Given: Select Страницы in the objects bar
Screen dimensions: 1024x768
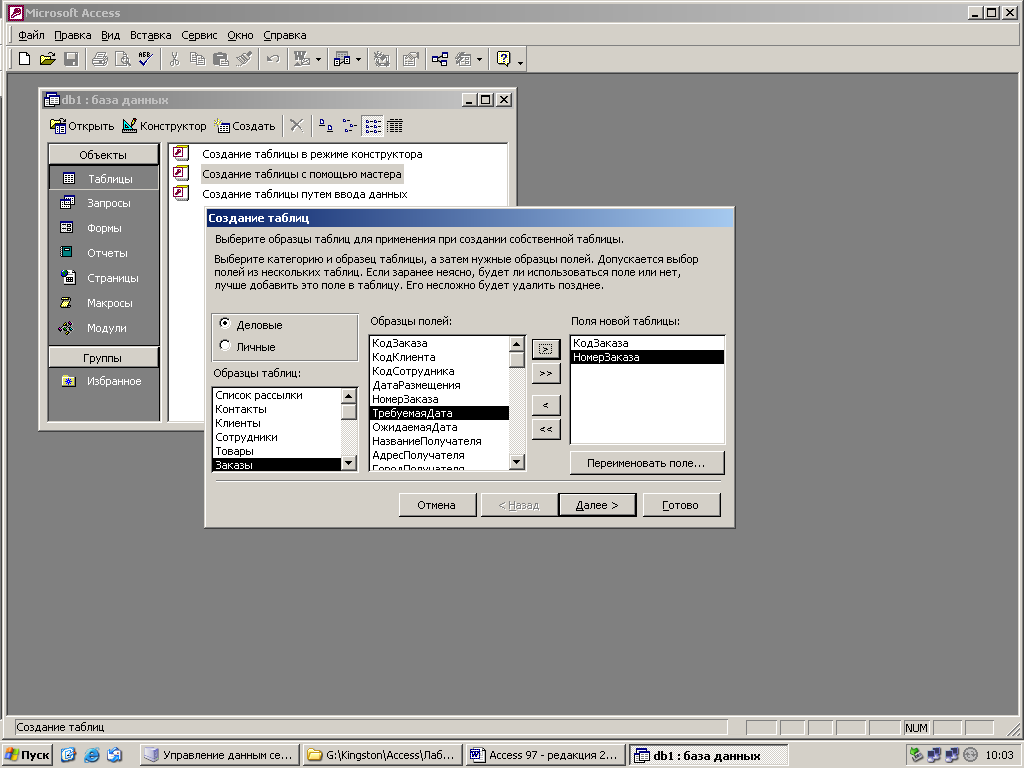Looking at the screenshot, I should (x=104, y=278).
